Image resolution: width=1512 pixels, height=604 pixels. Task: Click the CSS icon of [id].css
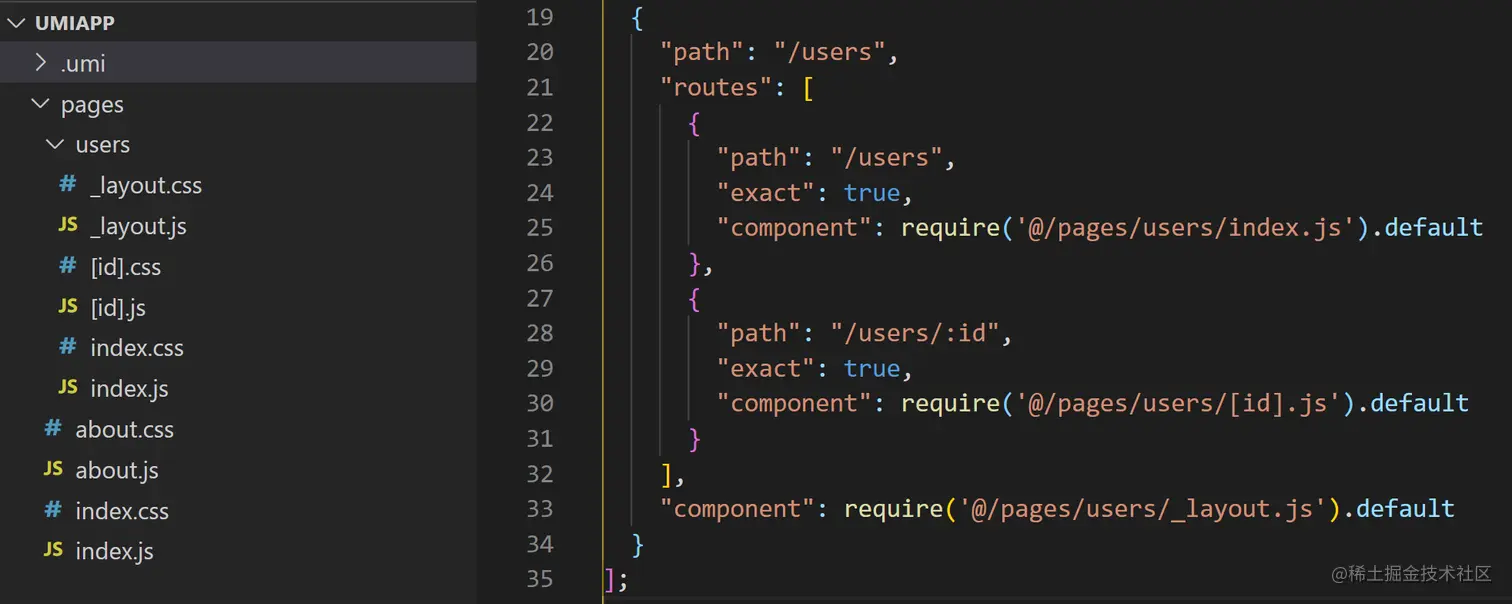68,266
